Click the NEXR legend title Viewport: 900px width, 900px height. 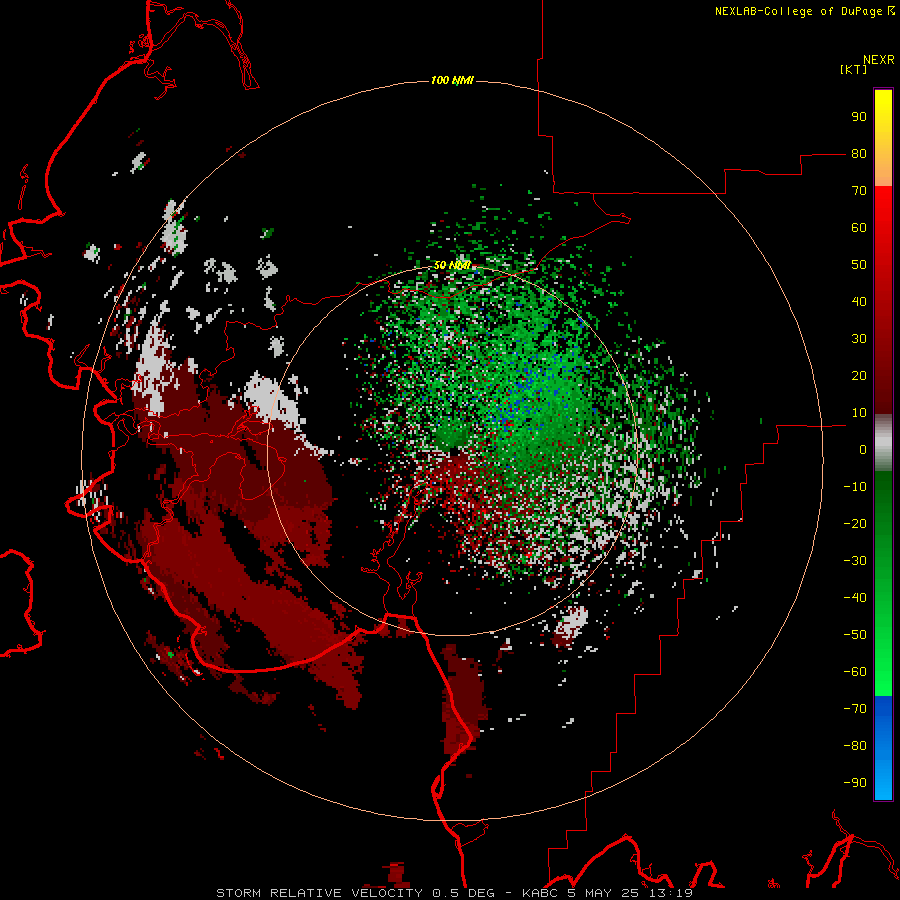coord(879,60)
